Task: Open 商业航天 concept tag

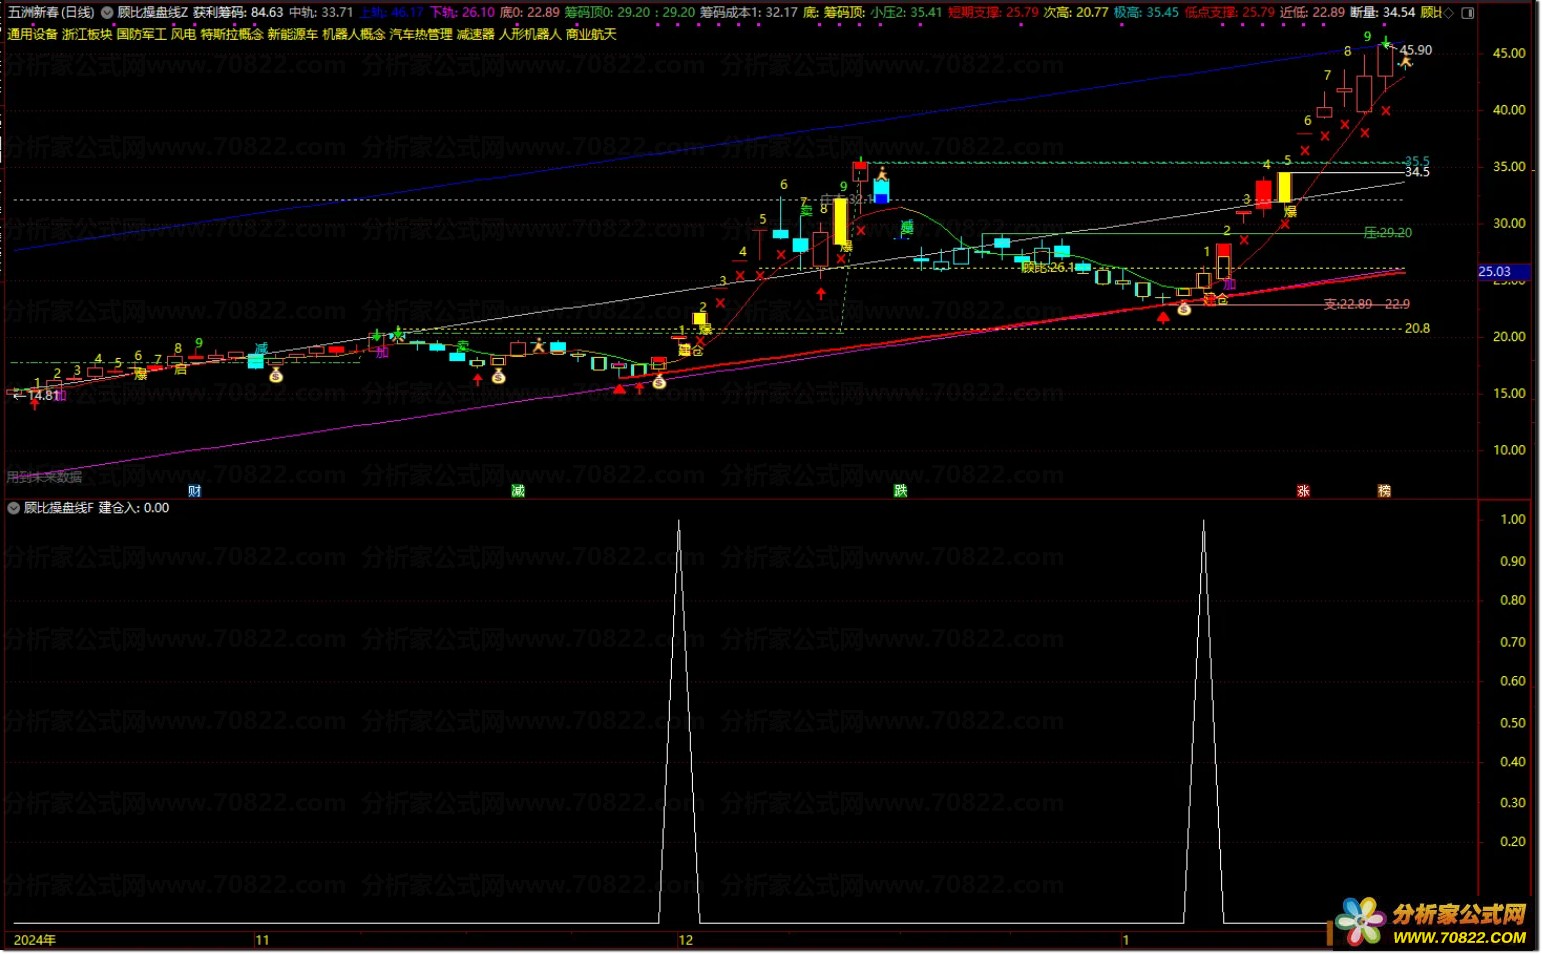Action: pyautogui.click(x=591, y=34)
